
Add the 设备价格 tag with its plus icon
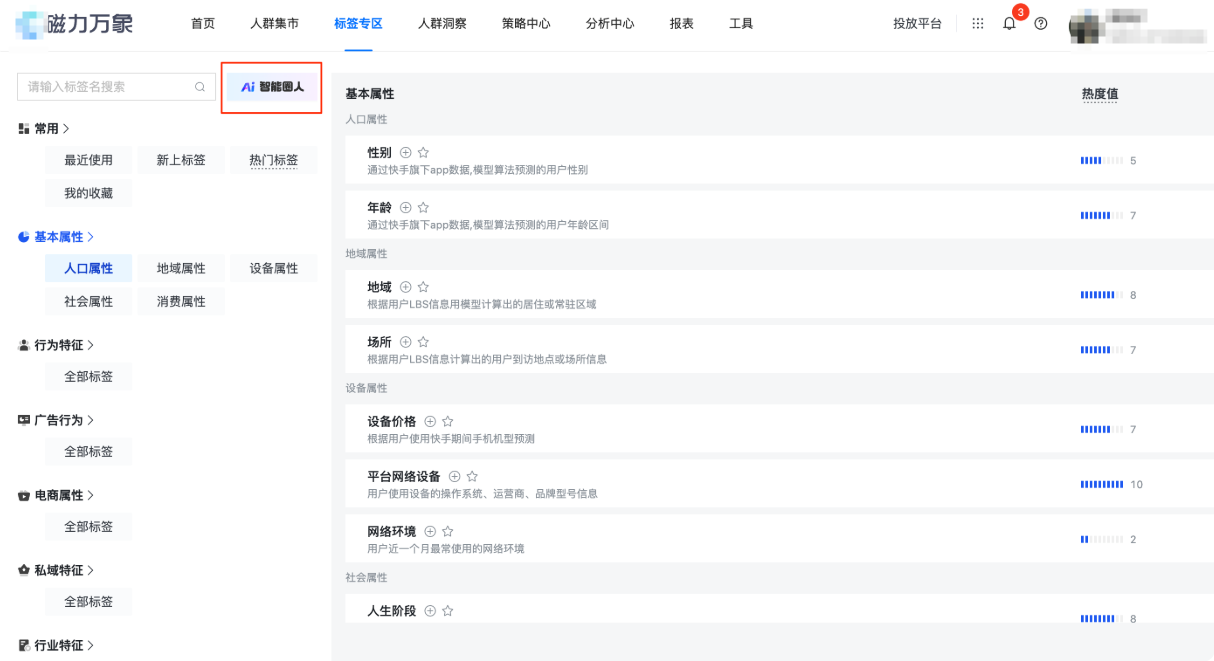pos(430,421)
